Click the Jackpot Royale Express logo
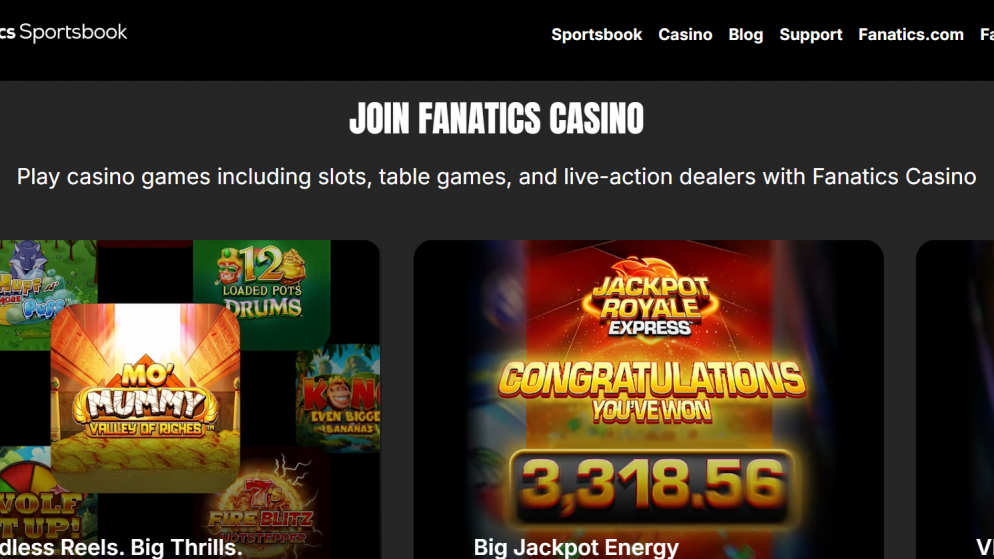This screenshot has width=994, height=559. (x=650, y=298)
